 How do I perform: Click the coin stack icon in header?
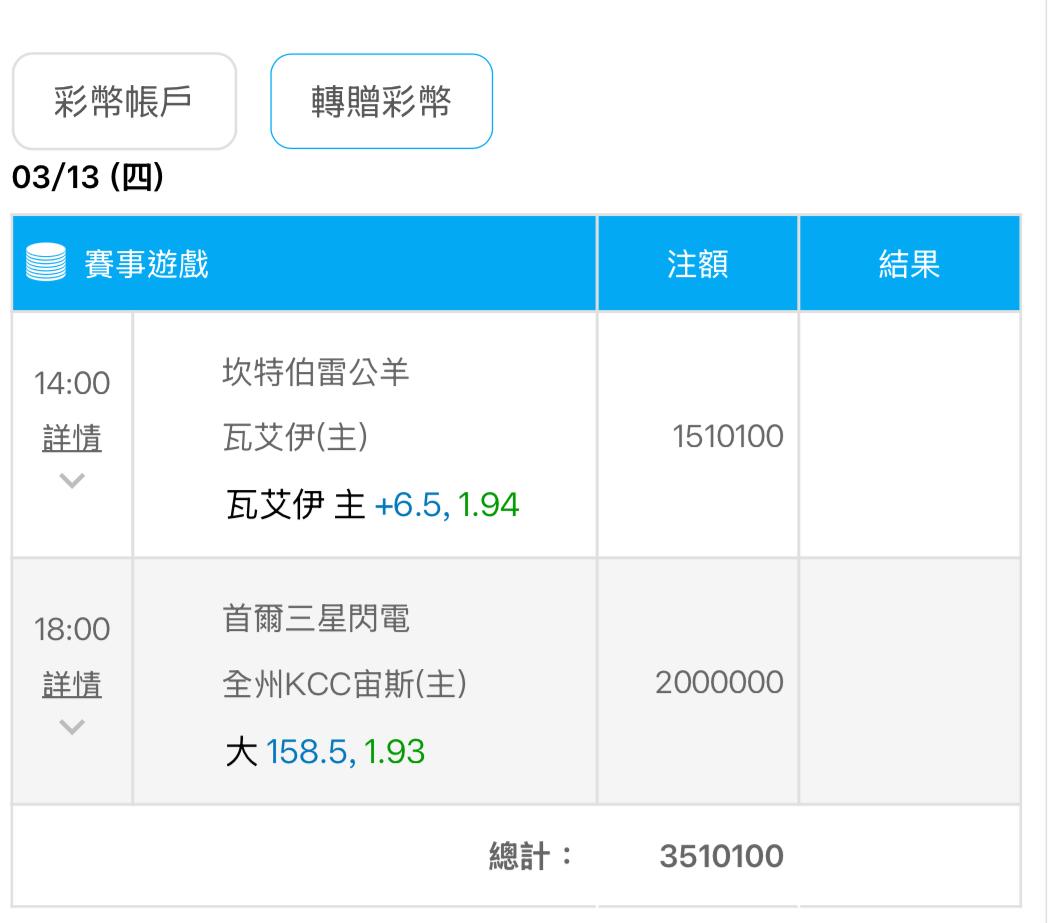[46, 262]
